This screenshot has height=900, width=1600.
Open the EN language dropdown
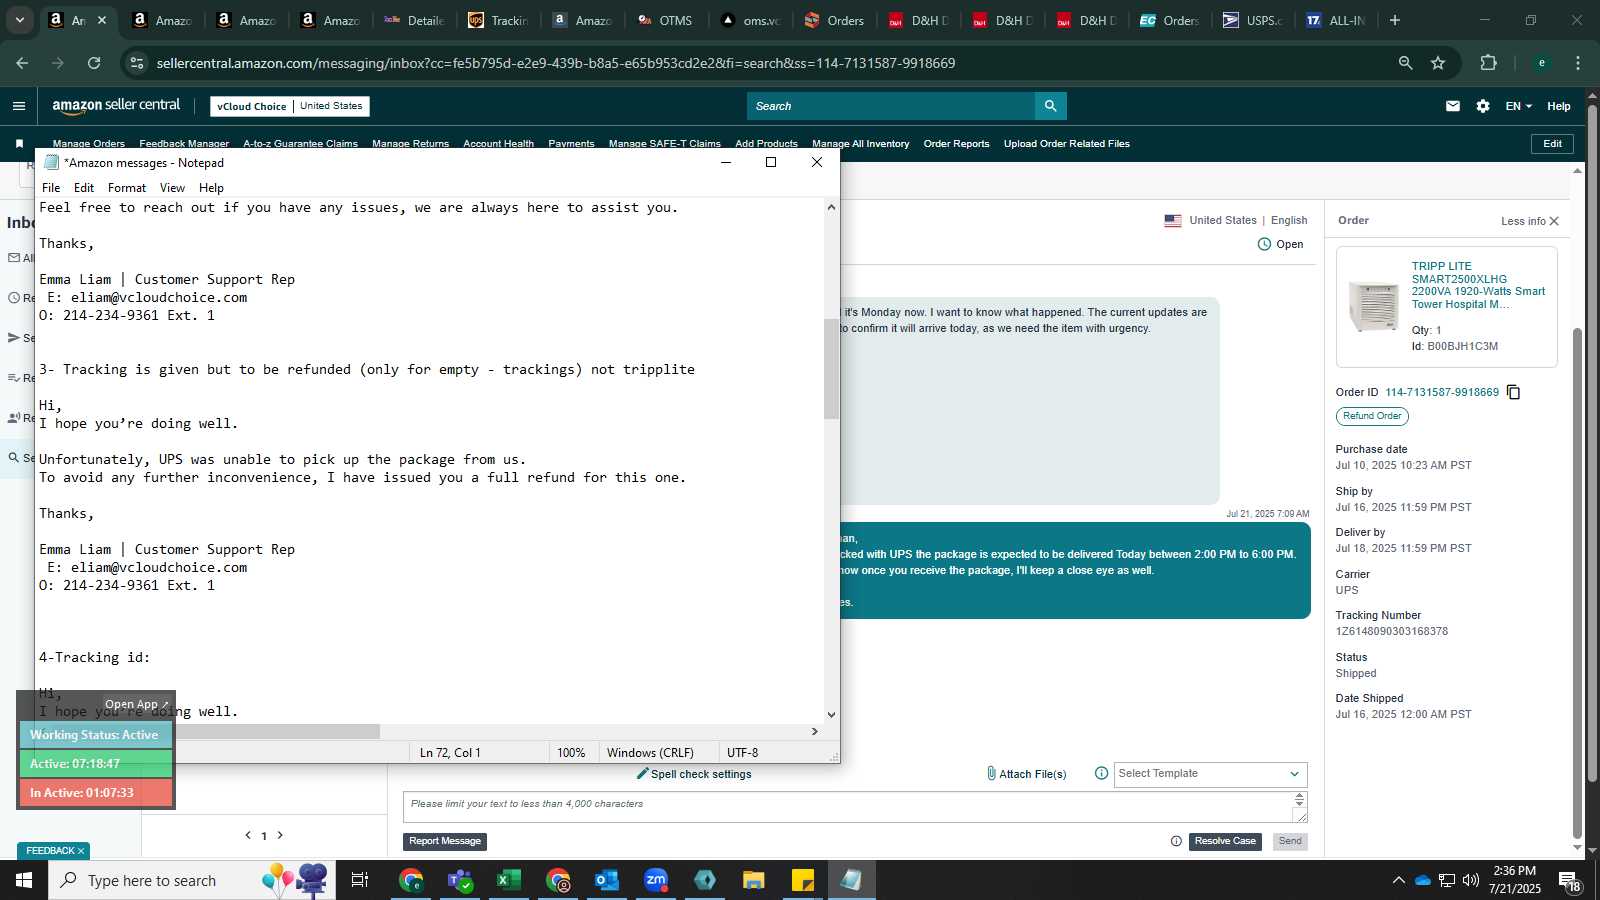[x=1518, y=106]
